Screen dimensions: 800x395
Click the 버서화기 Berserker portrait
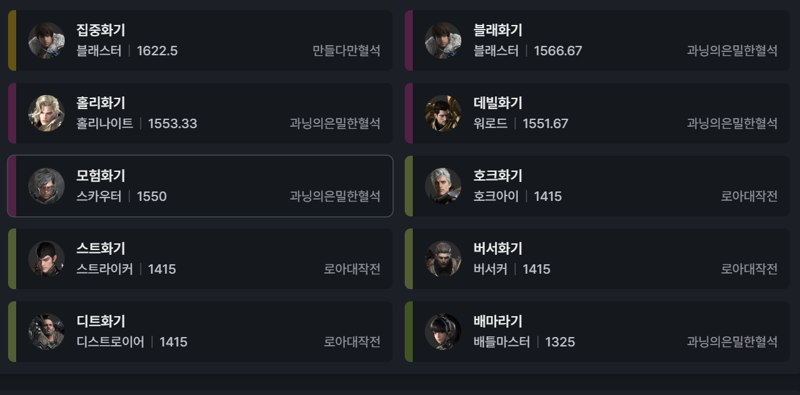[x=443, y=259]
